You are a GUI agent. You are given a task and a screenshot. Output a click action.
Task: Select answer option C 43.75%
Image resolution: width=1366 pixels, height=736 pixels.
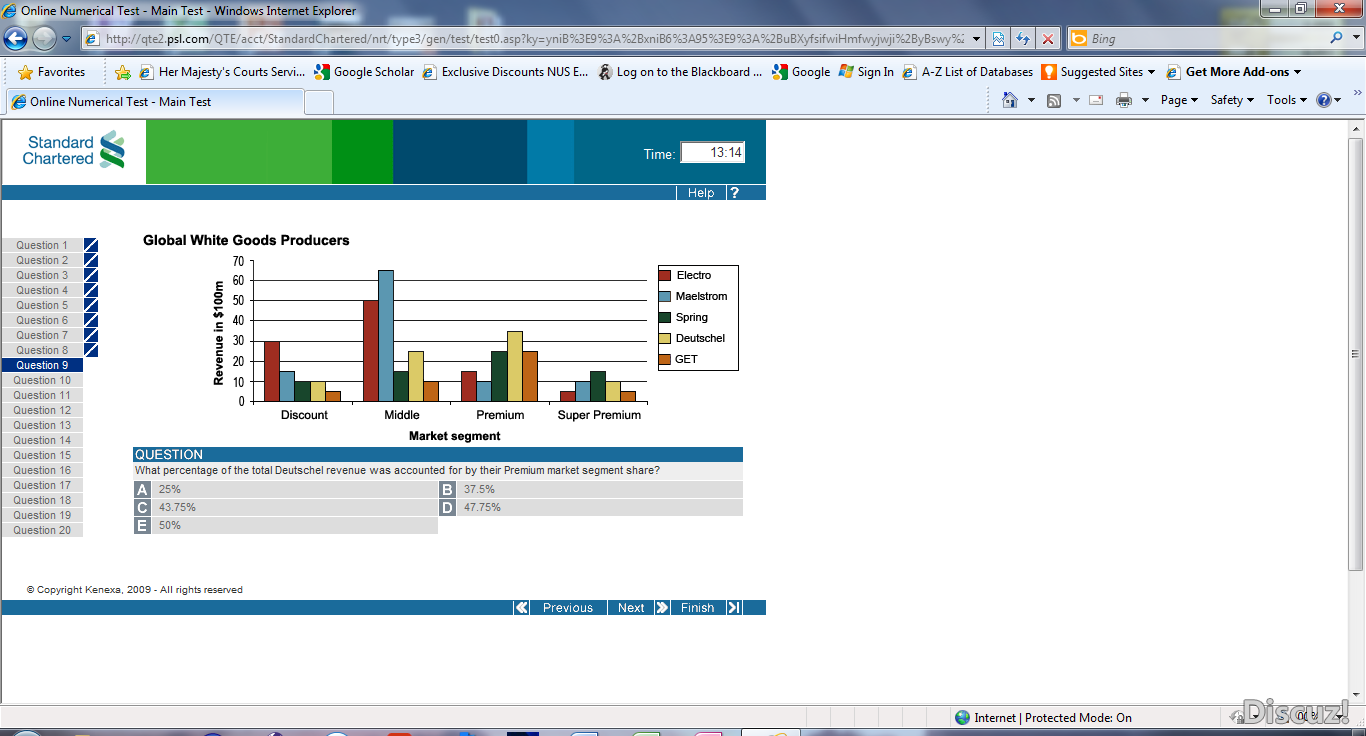click(286, 508)
